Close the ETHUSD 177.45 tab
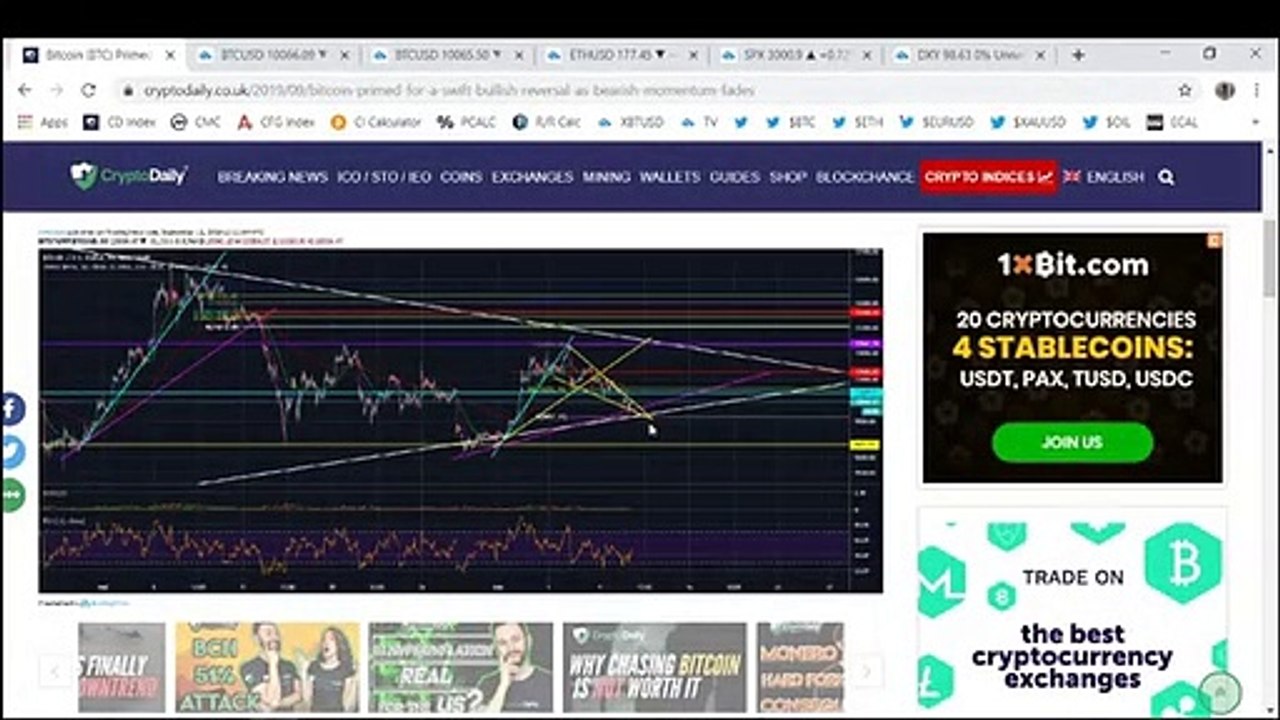This screenshot has width=1280, height=720. coord(692,55)
